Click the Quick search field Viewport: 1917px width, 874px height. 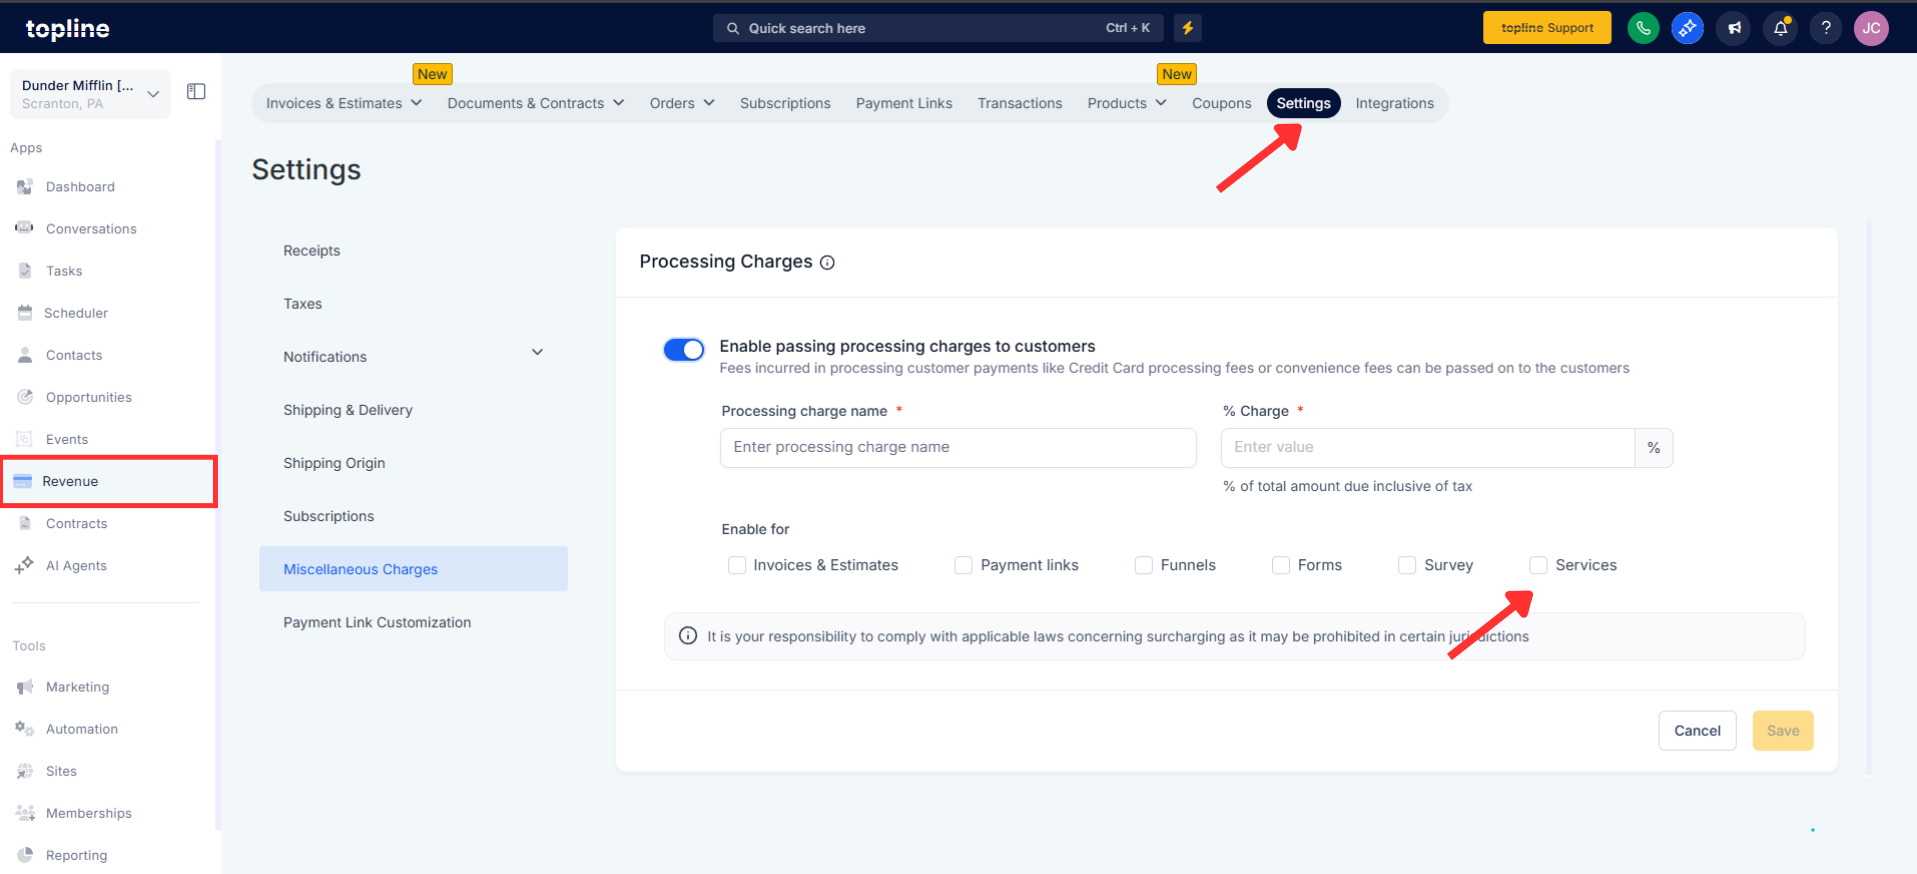(937, 28)
